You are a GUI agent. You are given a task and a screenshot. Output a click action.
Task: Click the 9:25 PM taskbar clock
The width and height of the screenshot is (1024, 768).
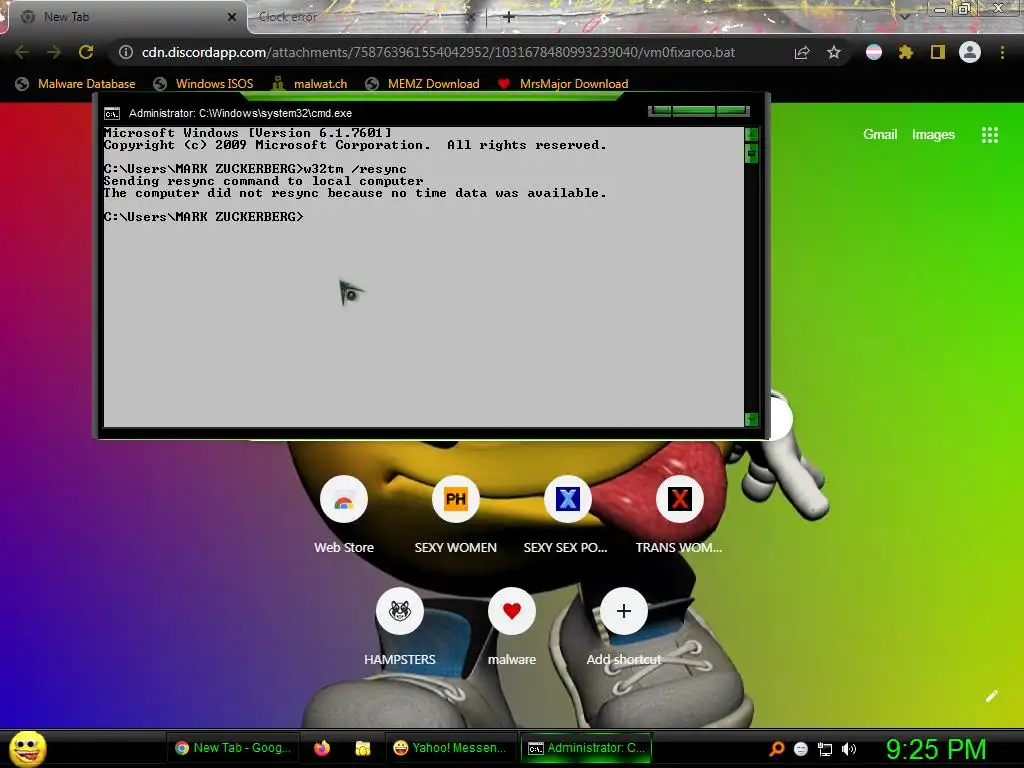[x=936, y=749]
